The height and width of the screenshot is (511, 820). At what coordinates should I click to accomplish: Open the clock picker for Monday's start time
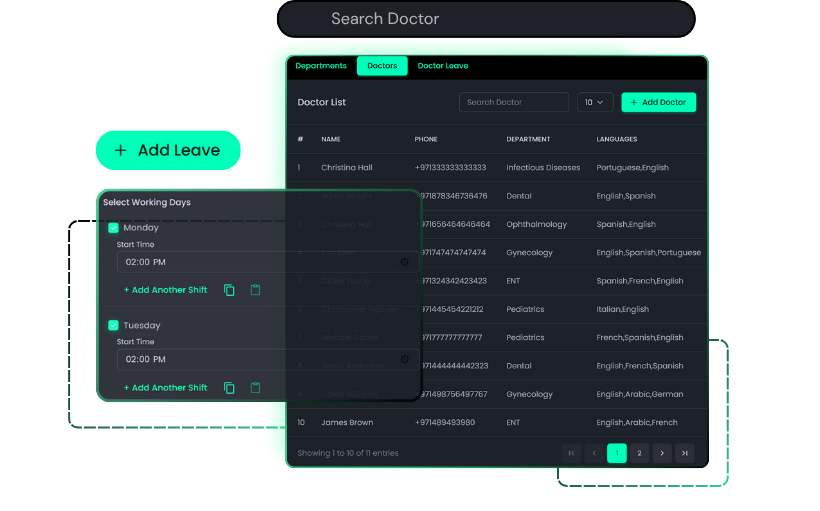coord(405,262)
